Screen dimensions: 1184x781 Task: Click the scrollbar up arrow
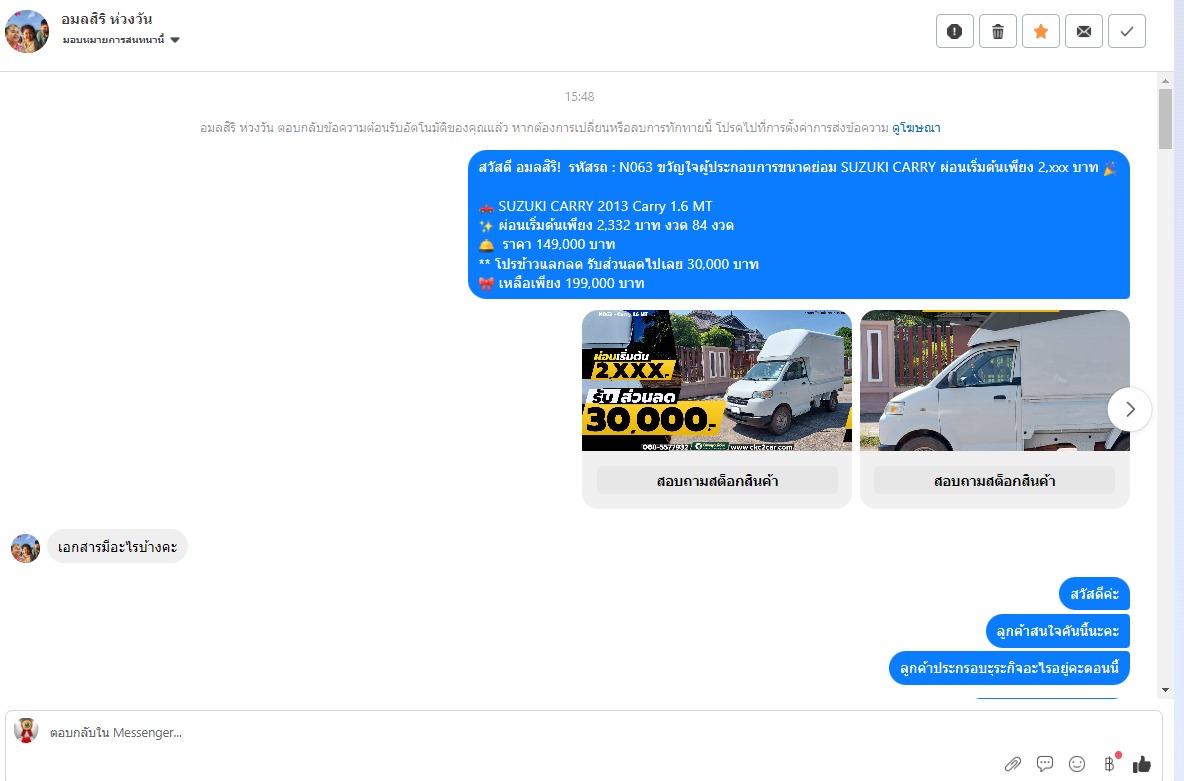point(1165,80)
